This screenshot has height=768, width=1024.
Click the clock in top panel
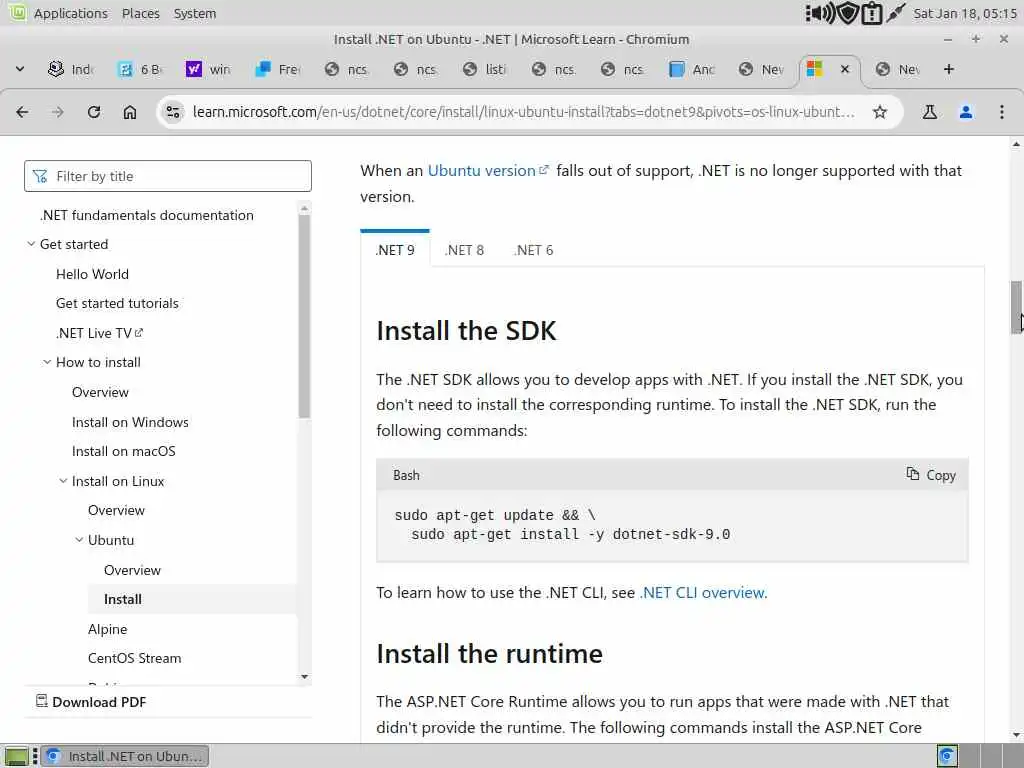coord(965,13)
